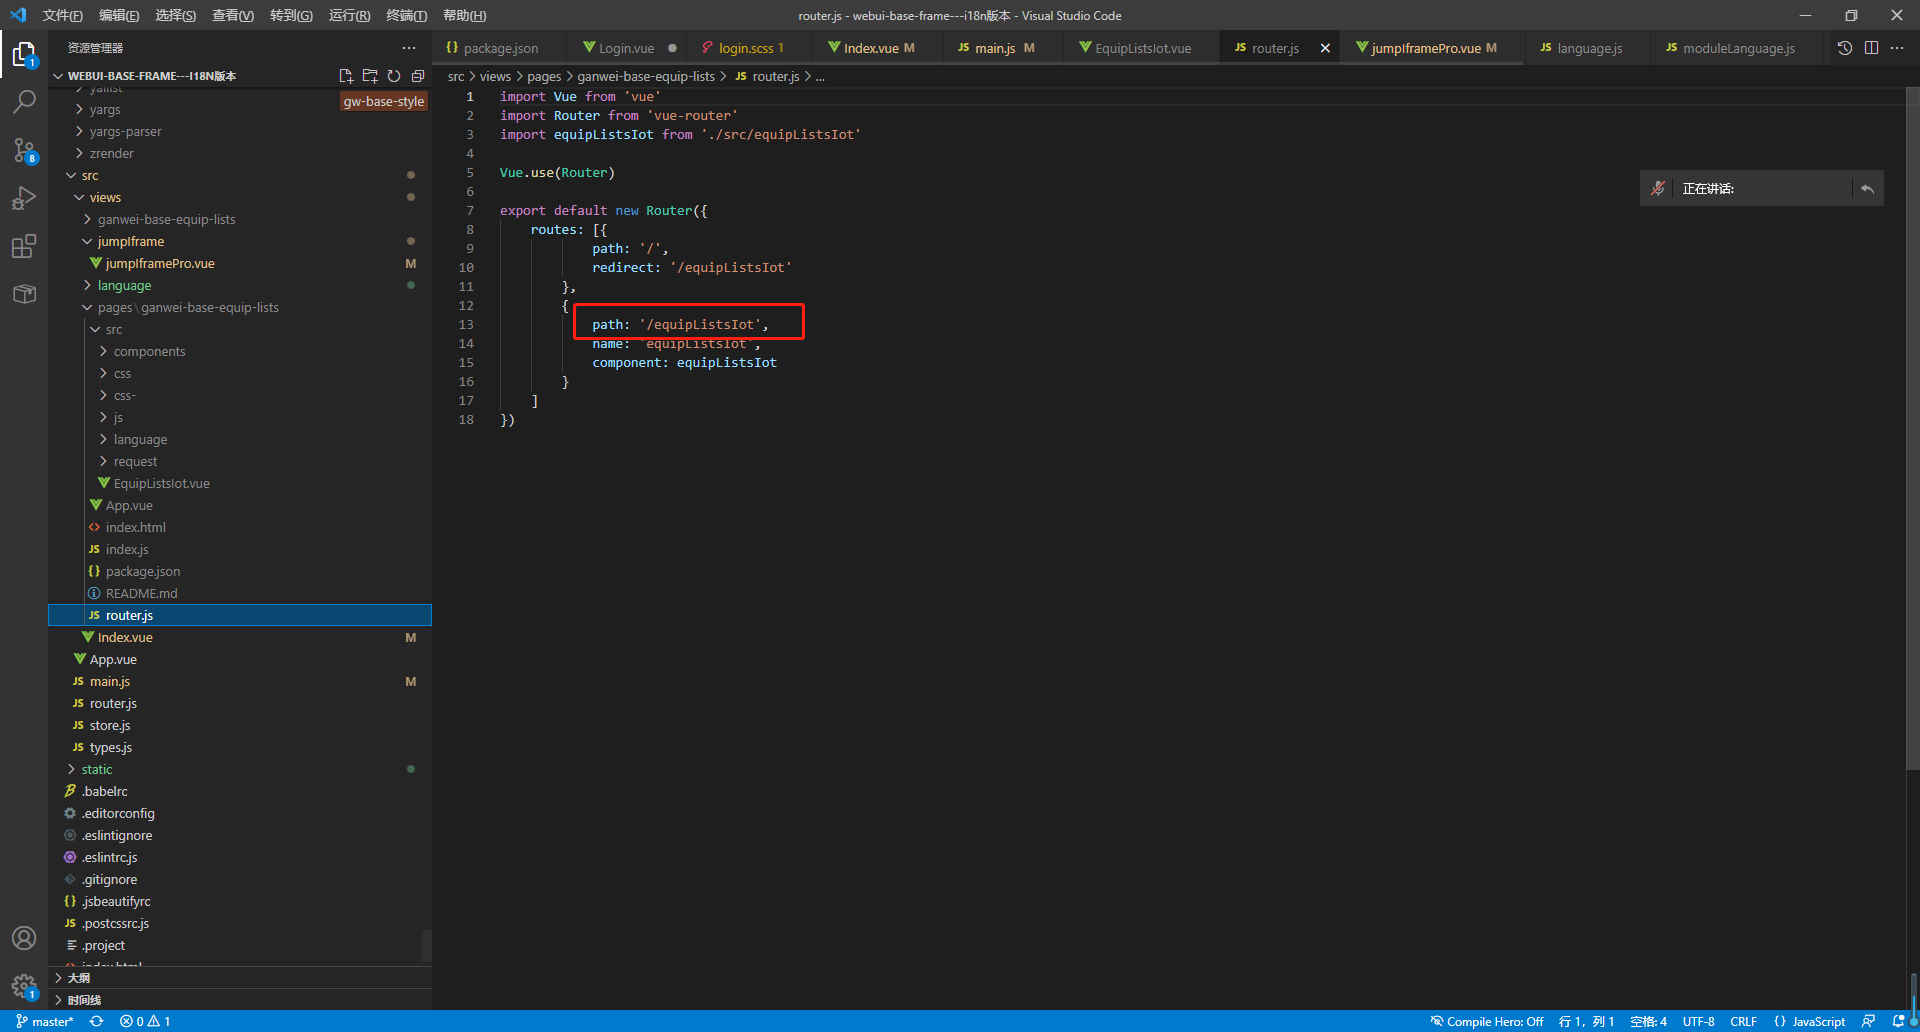Open the Extensions view

tap(24, 246)
